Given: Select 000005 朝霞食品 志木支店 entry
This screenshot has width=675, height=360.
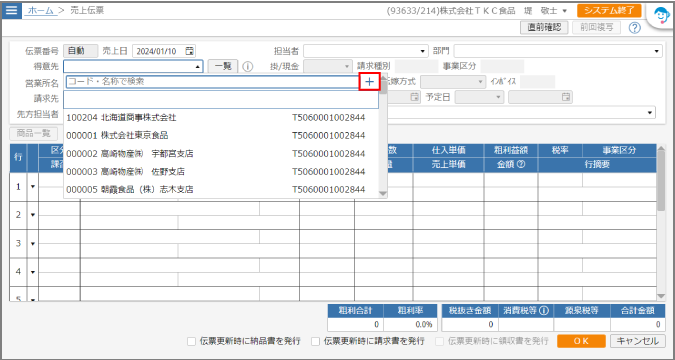Looking at the screenshot, I should [x=221, y=189].
